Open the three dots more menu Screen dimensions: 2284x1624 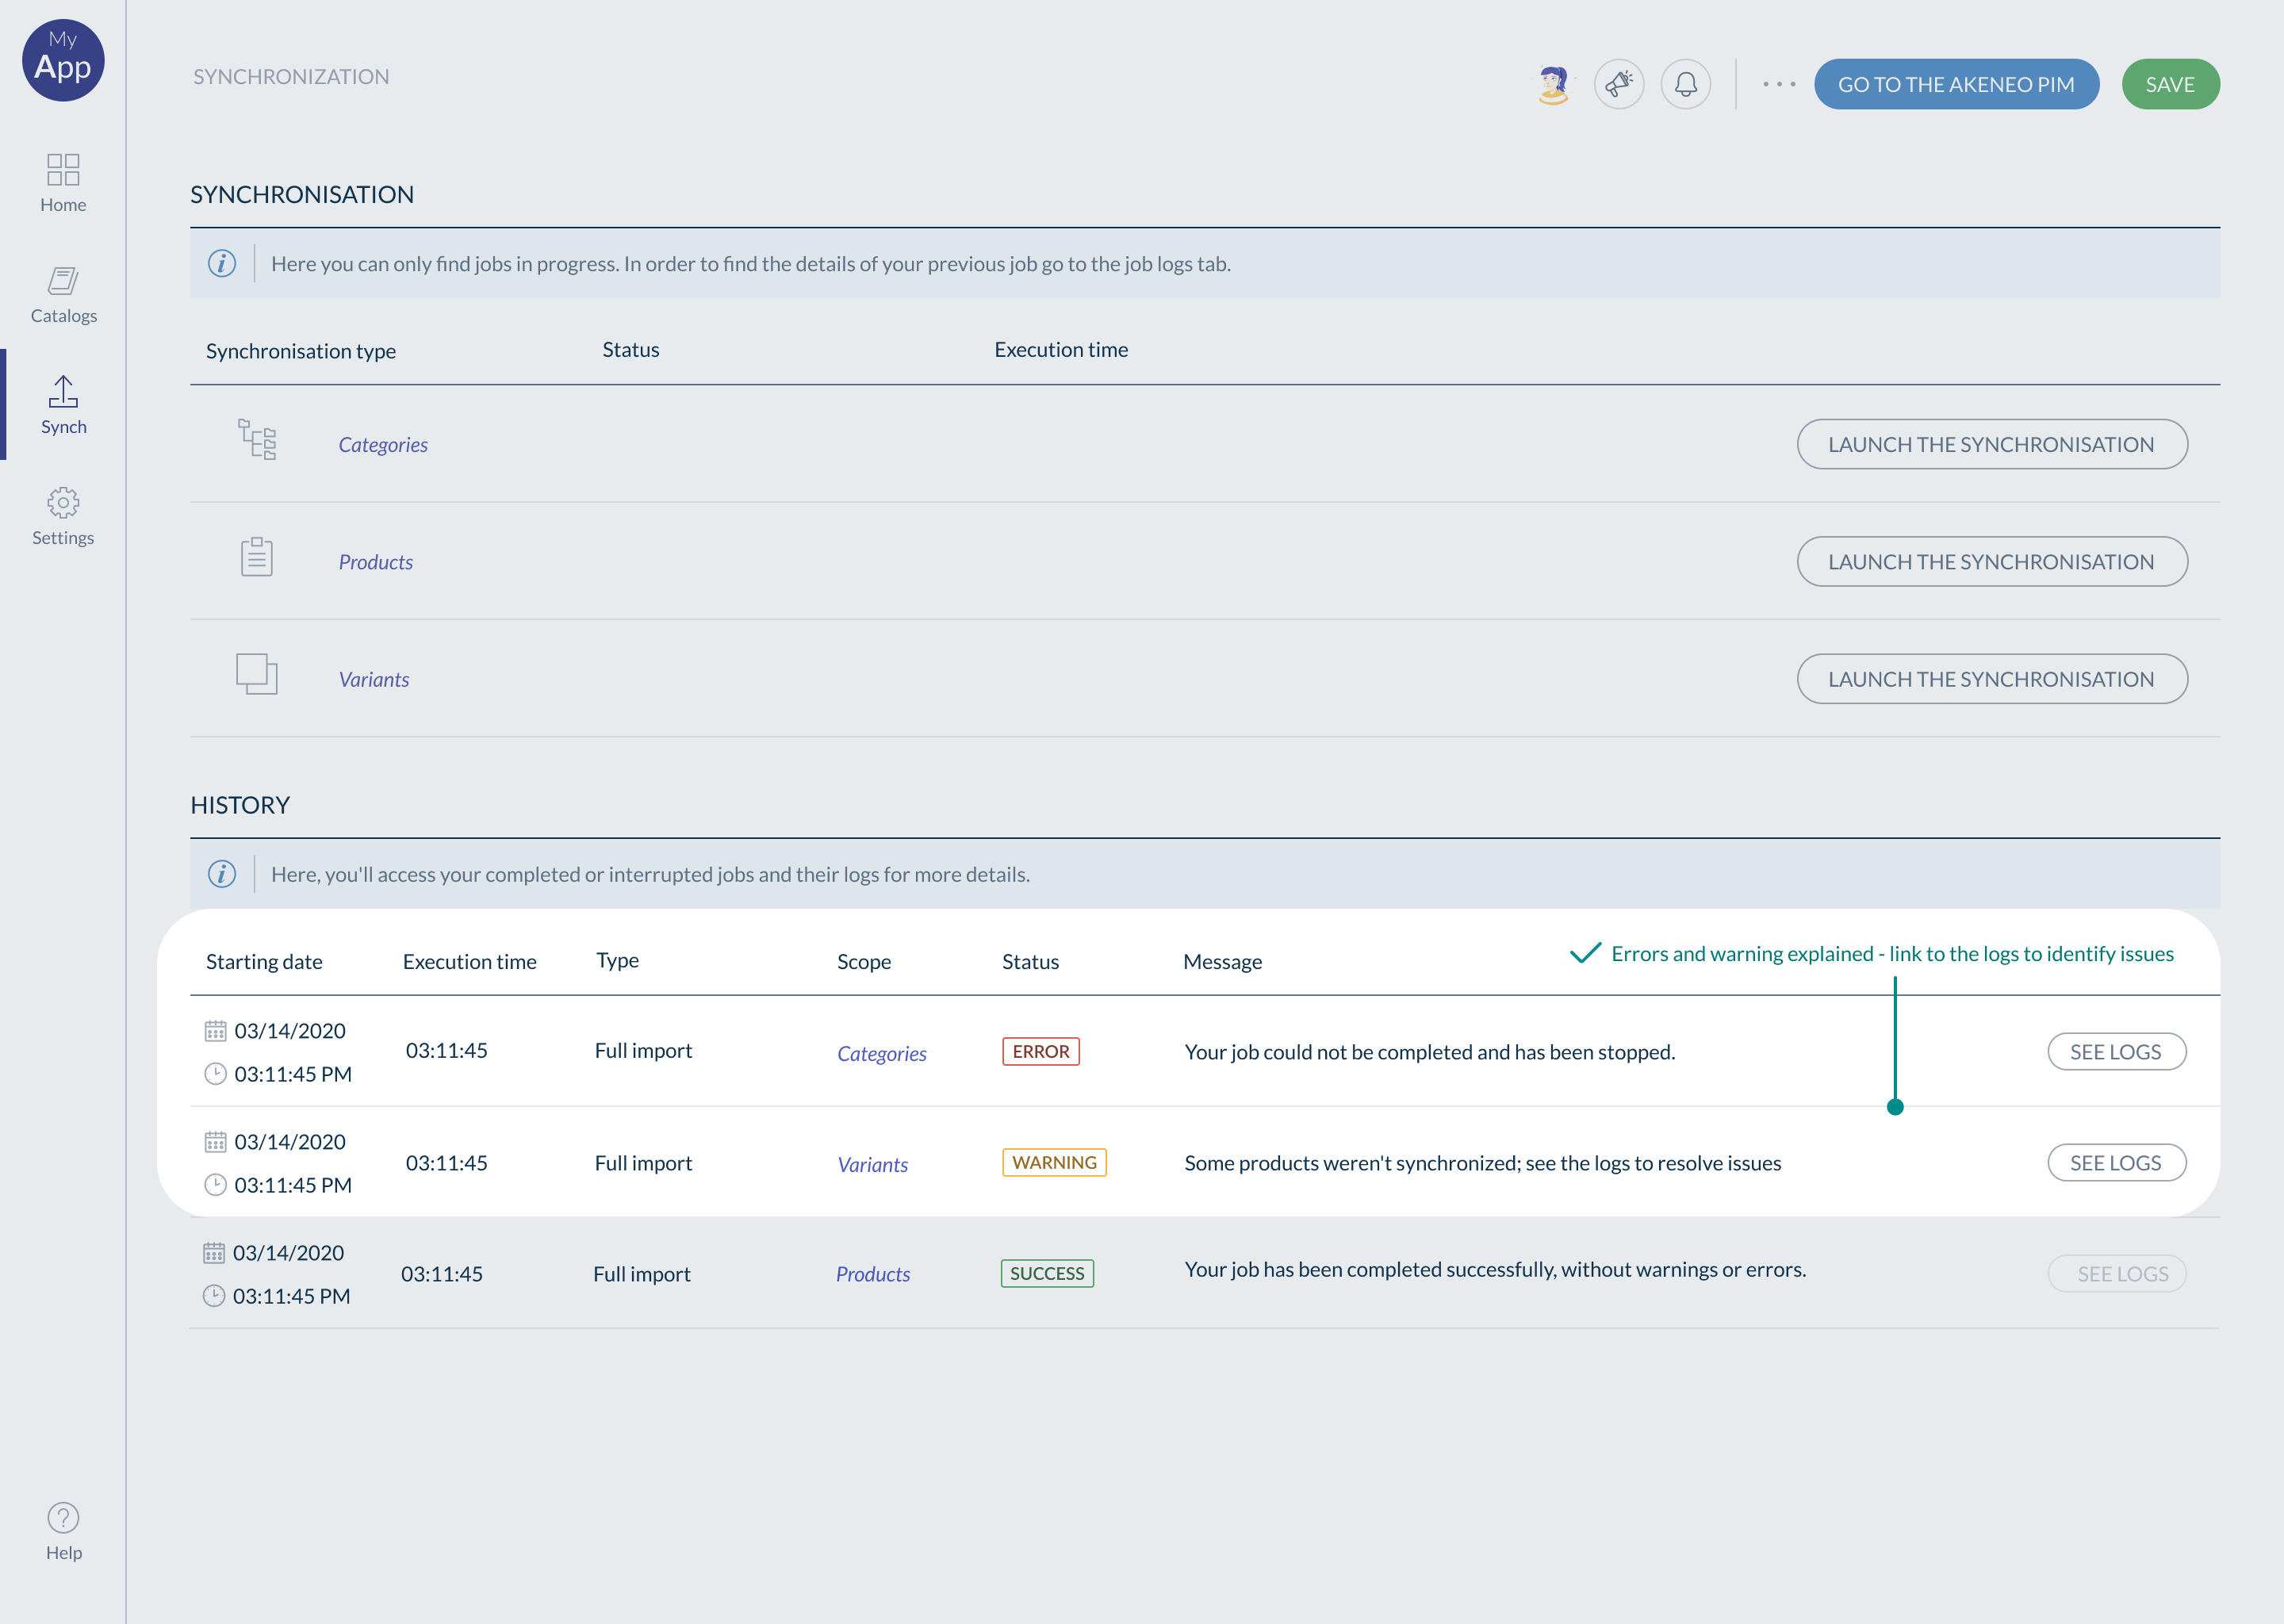coord(1778,85)
